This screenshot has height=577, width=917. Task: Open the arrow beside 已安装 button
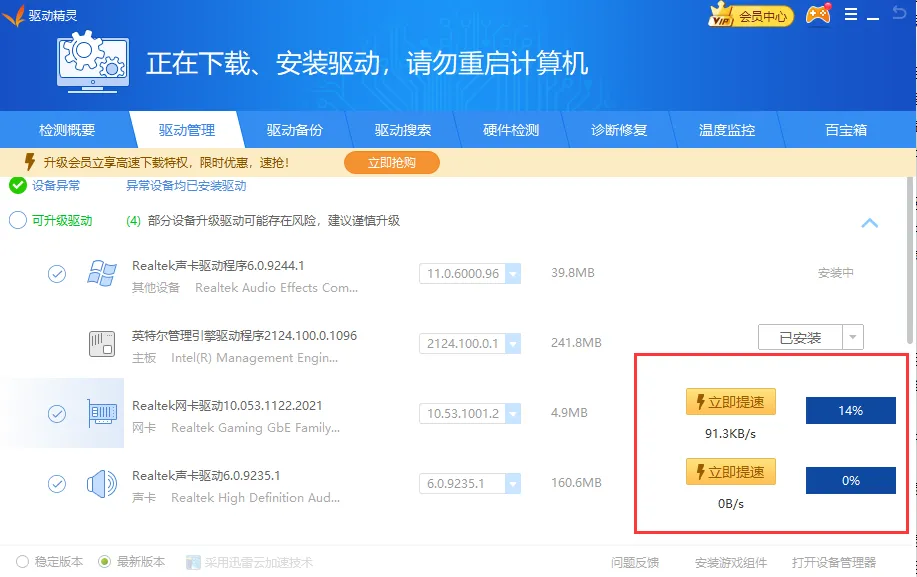[x=853, y=337]
